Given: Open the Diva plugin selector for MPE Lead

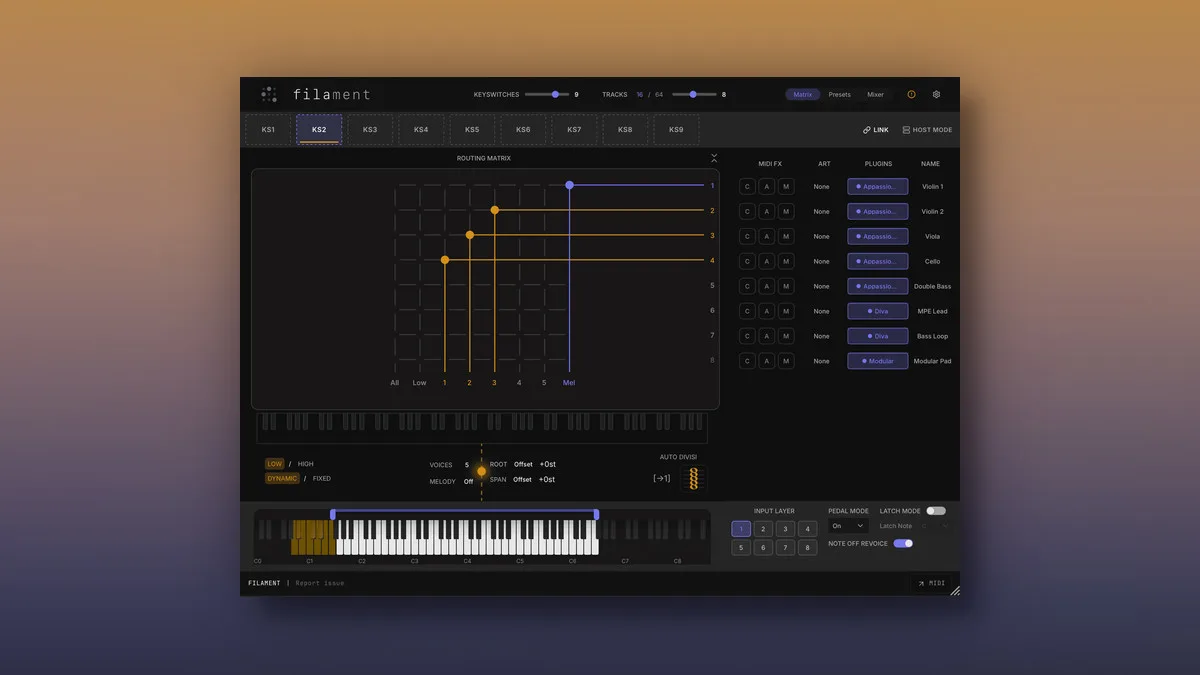Looking at the screenshot, I should tap(878, 311).
